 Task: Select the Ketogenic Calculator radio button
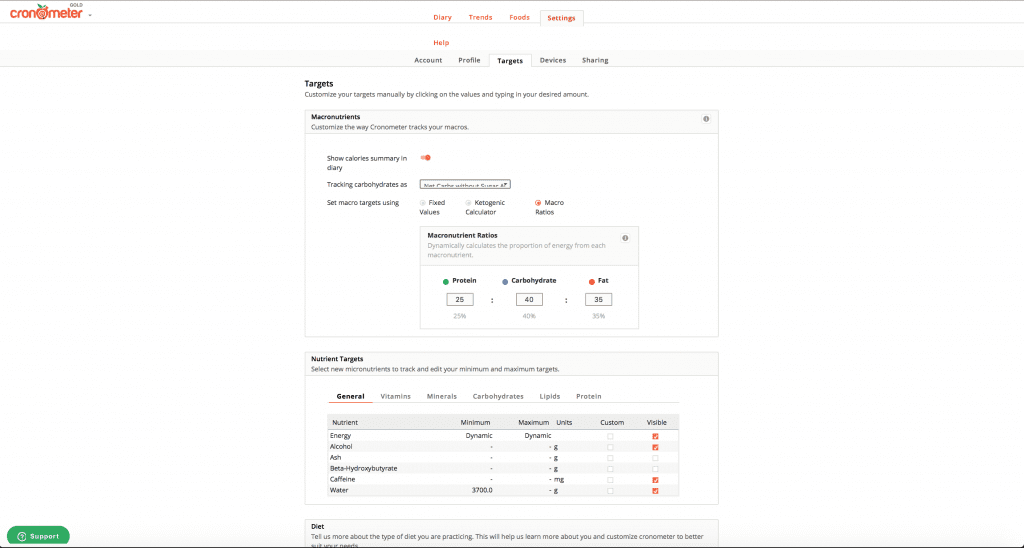coord(468,203)
